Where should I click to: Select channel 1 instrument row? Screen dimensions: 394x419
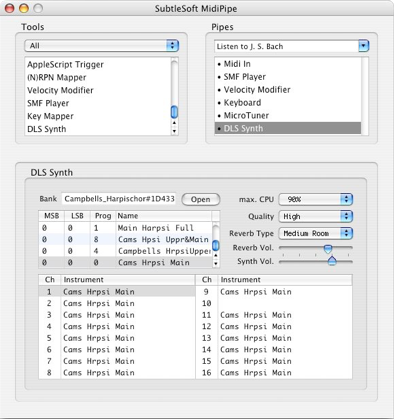click(117, 292)
